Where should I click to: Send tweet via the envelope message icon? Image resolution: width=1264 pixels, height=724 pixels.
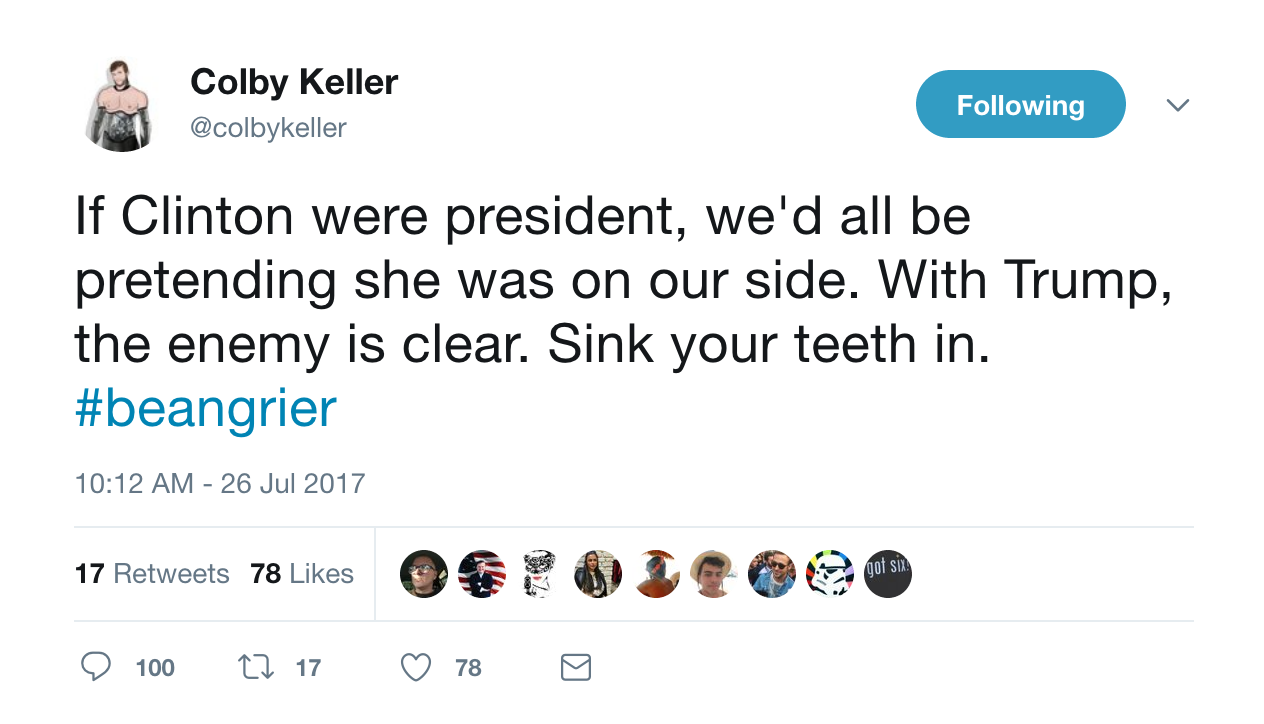click(576, 667)
